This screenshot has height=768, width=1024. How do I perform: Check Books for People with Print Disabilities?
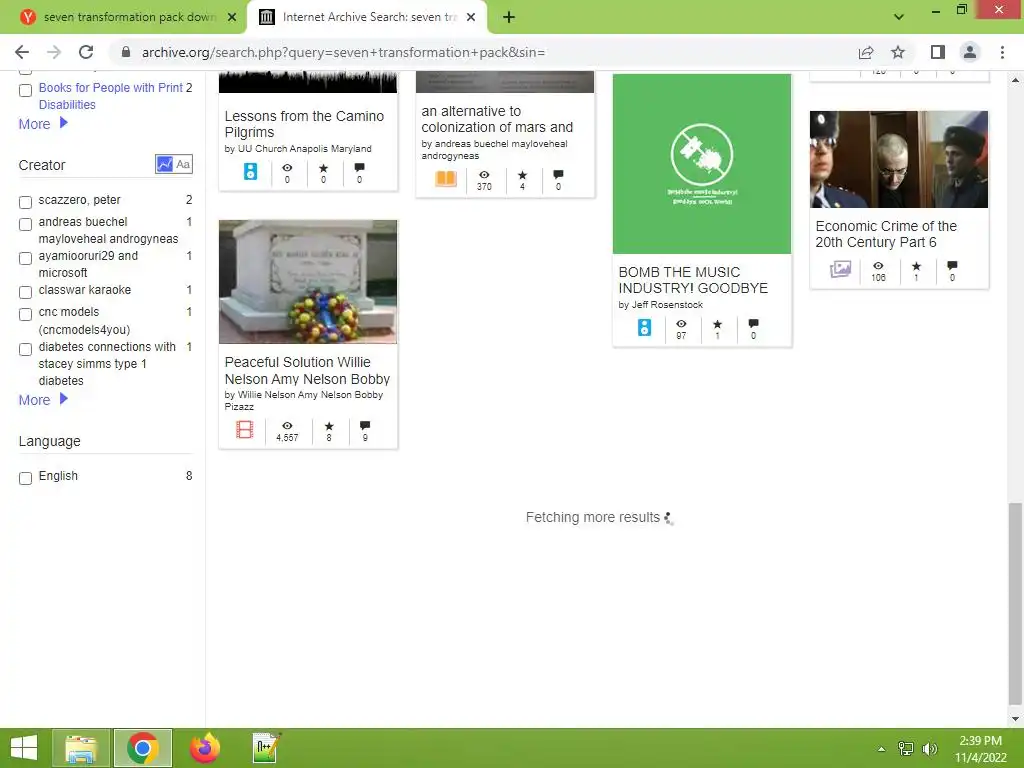pyautogui.click(x=25, y=90)
